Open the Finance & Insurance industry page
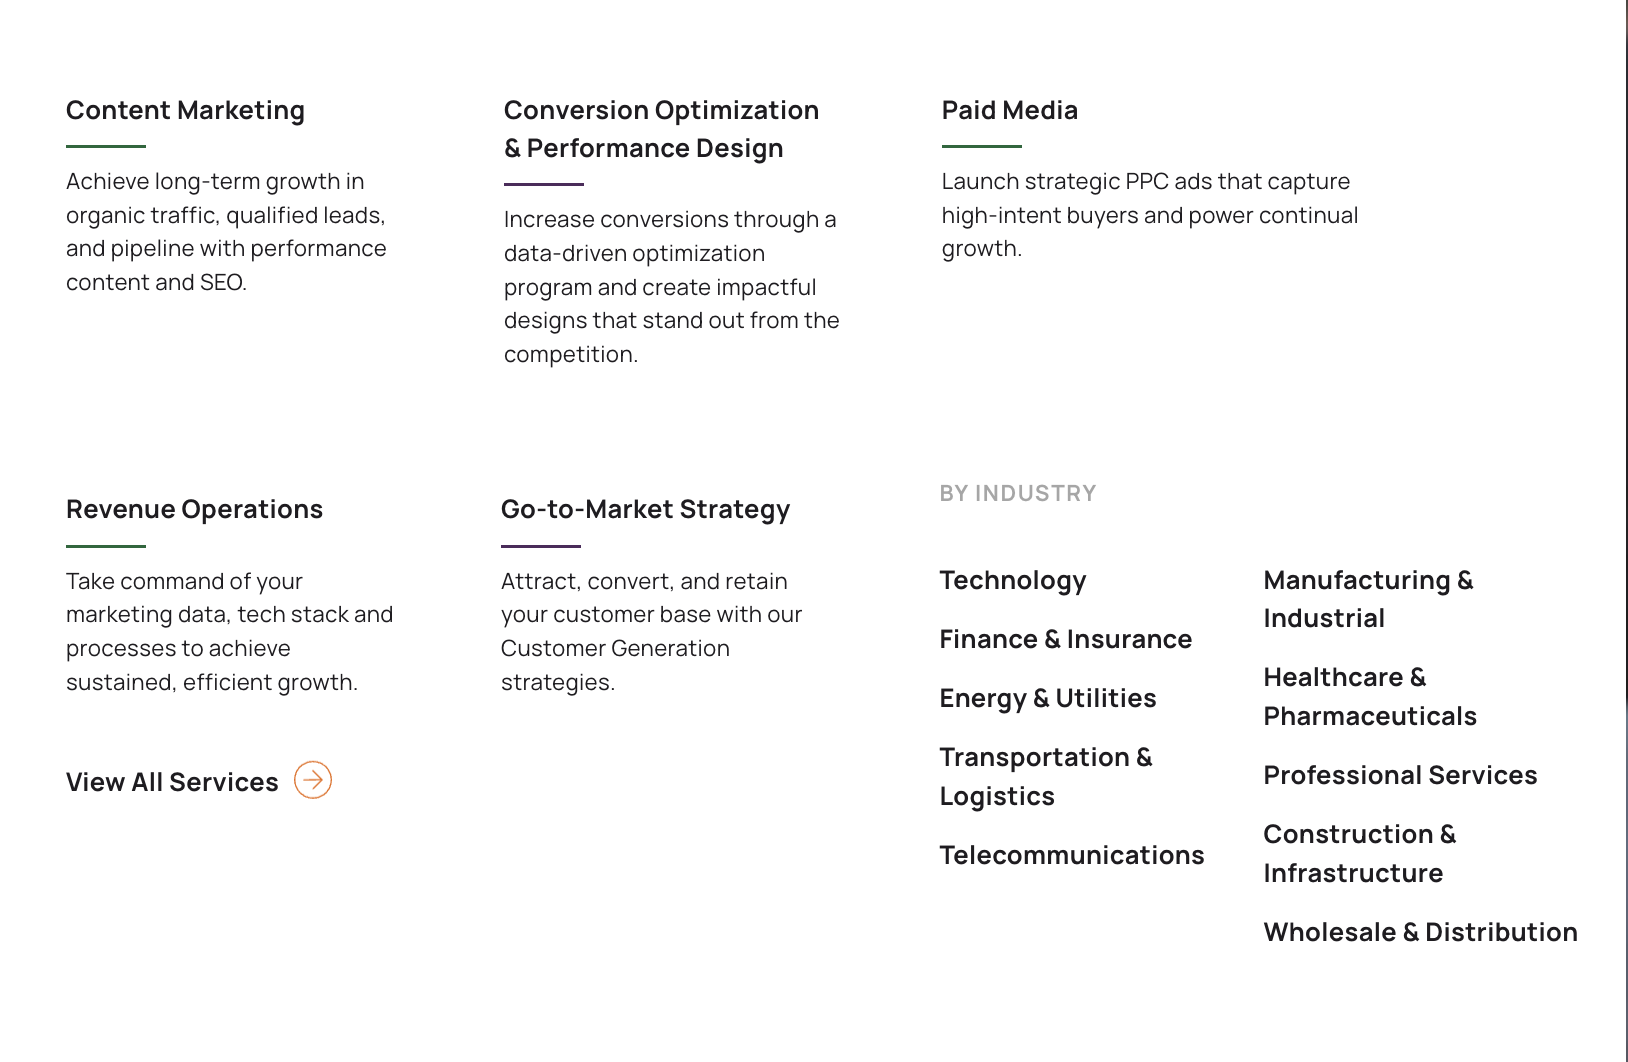 click(1066, 638)
